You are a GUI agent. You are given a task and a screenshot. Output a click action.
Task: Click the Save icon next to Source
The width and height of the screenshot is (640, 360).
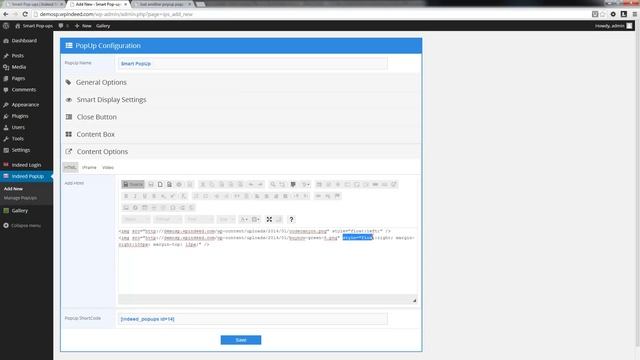pyautogui.click(x=151, y=184)
